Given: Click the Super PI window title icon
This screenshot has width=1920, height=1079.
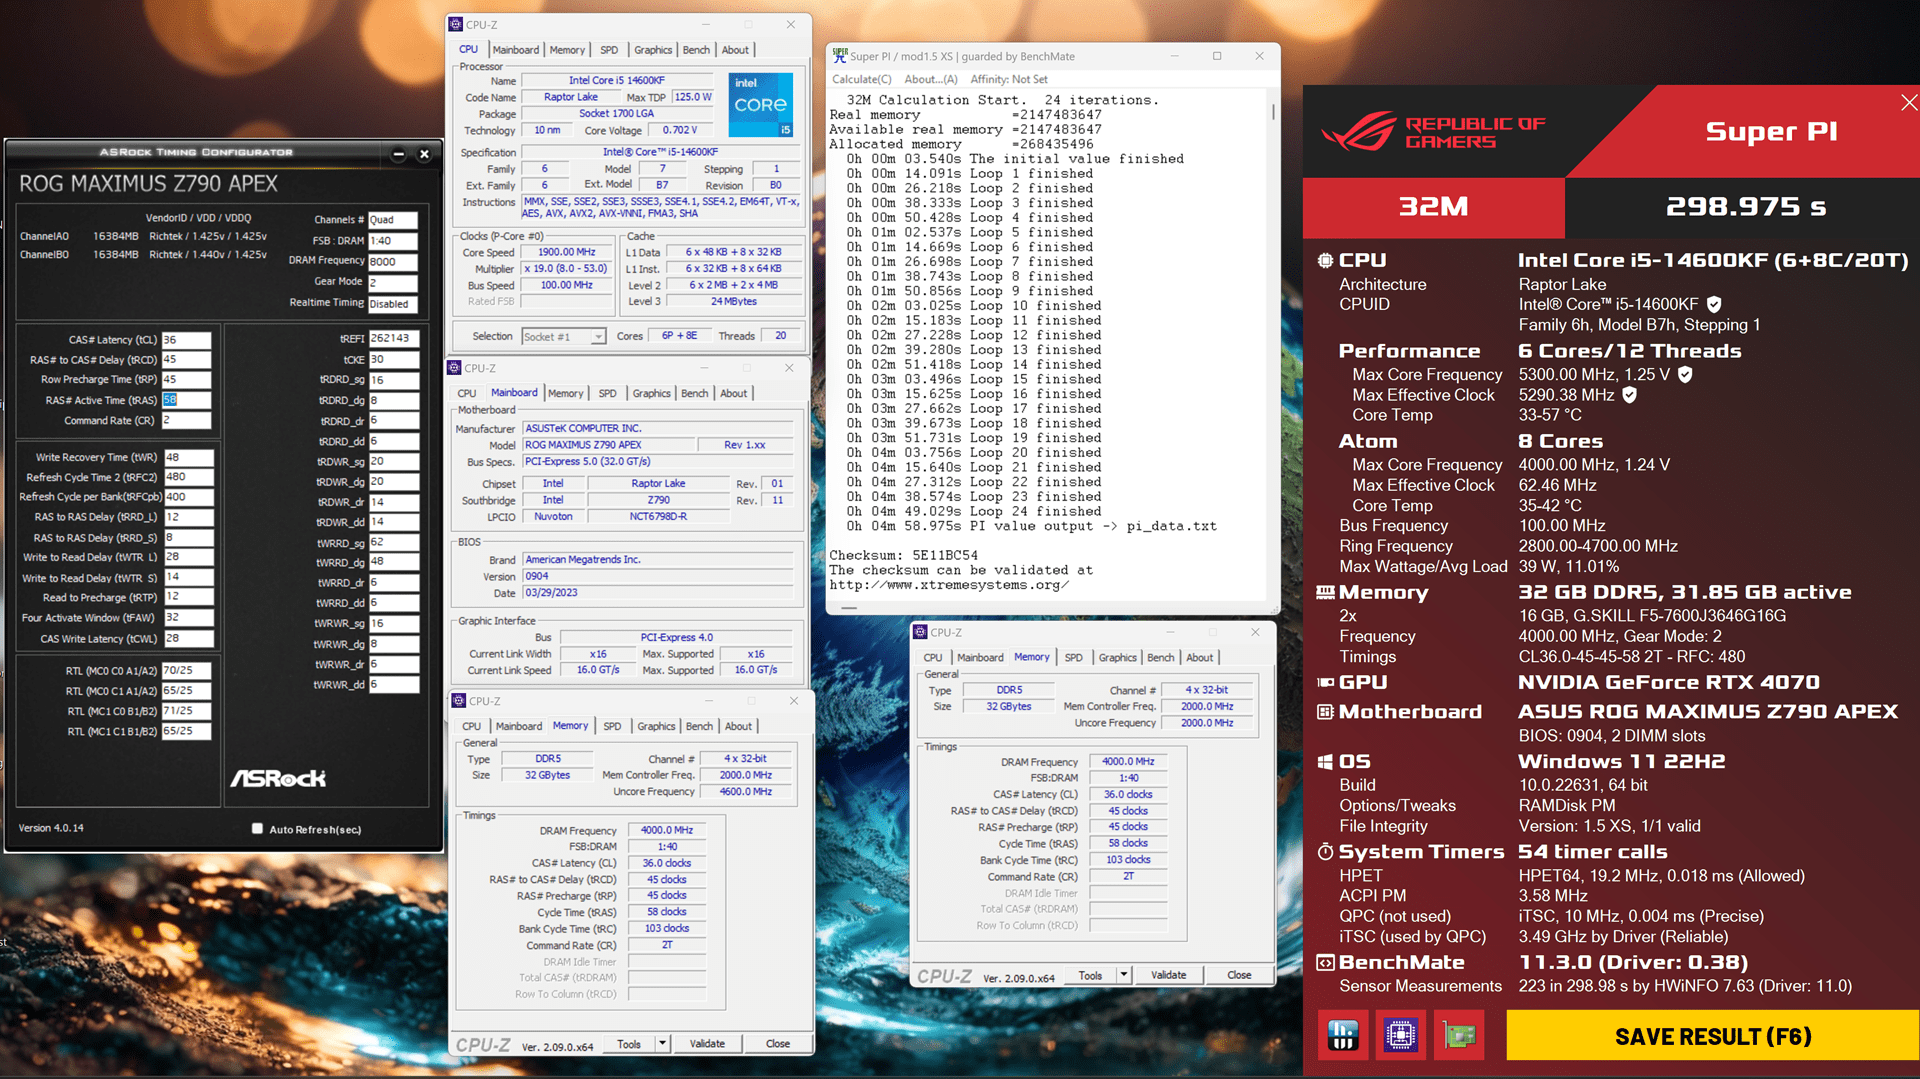Looking at the screenshot, I should tap(840, 56).
